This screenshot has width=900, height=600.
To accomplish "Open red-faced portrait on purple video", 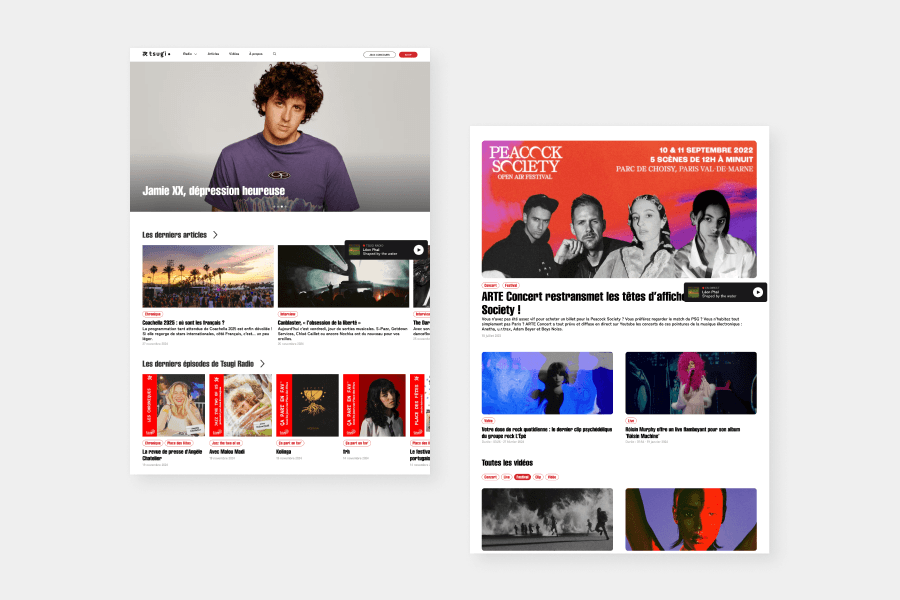I will point(691,519).
